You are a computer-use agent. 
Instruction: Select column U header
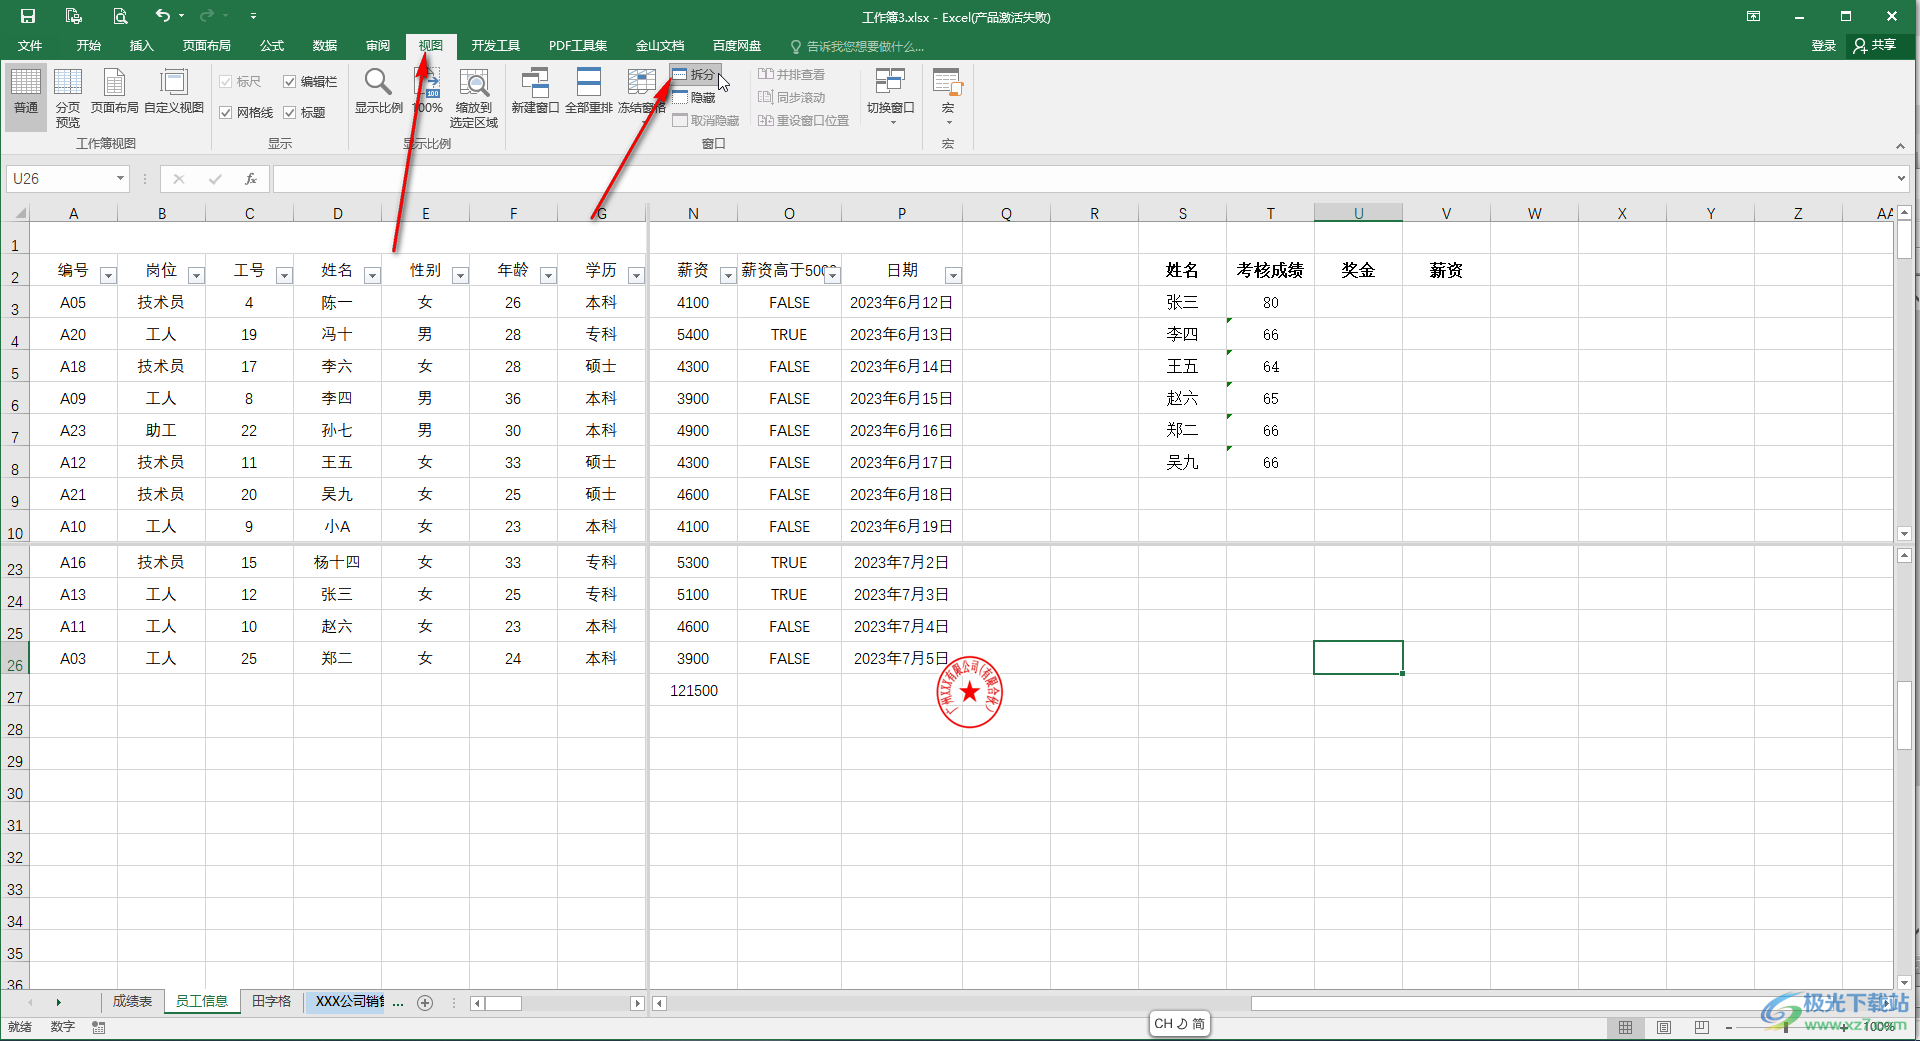click(1358, 213)
